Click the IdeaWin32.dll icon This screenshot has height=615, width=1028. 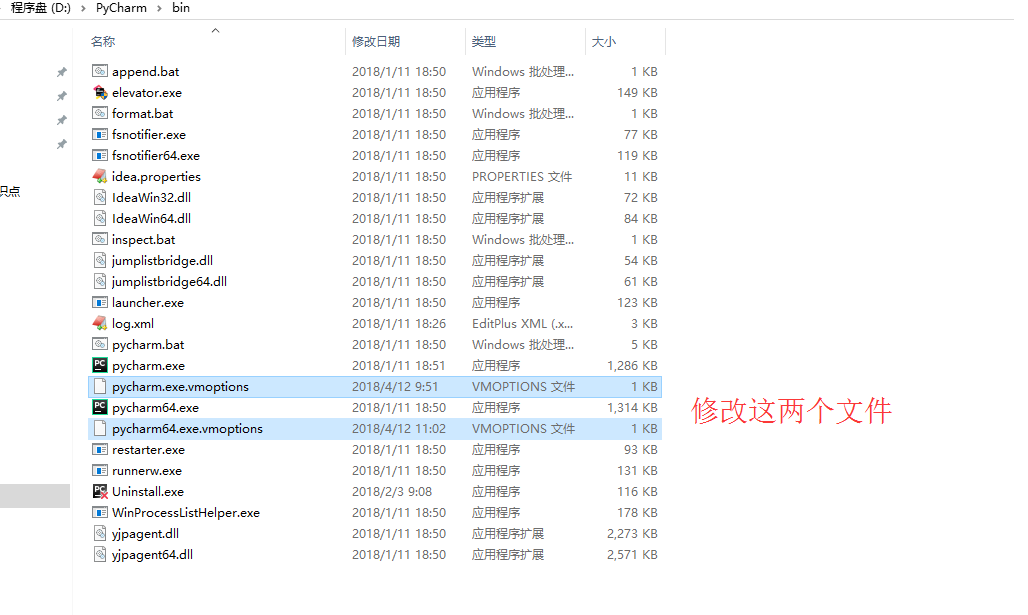coord(100,197)
